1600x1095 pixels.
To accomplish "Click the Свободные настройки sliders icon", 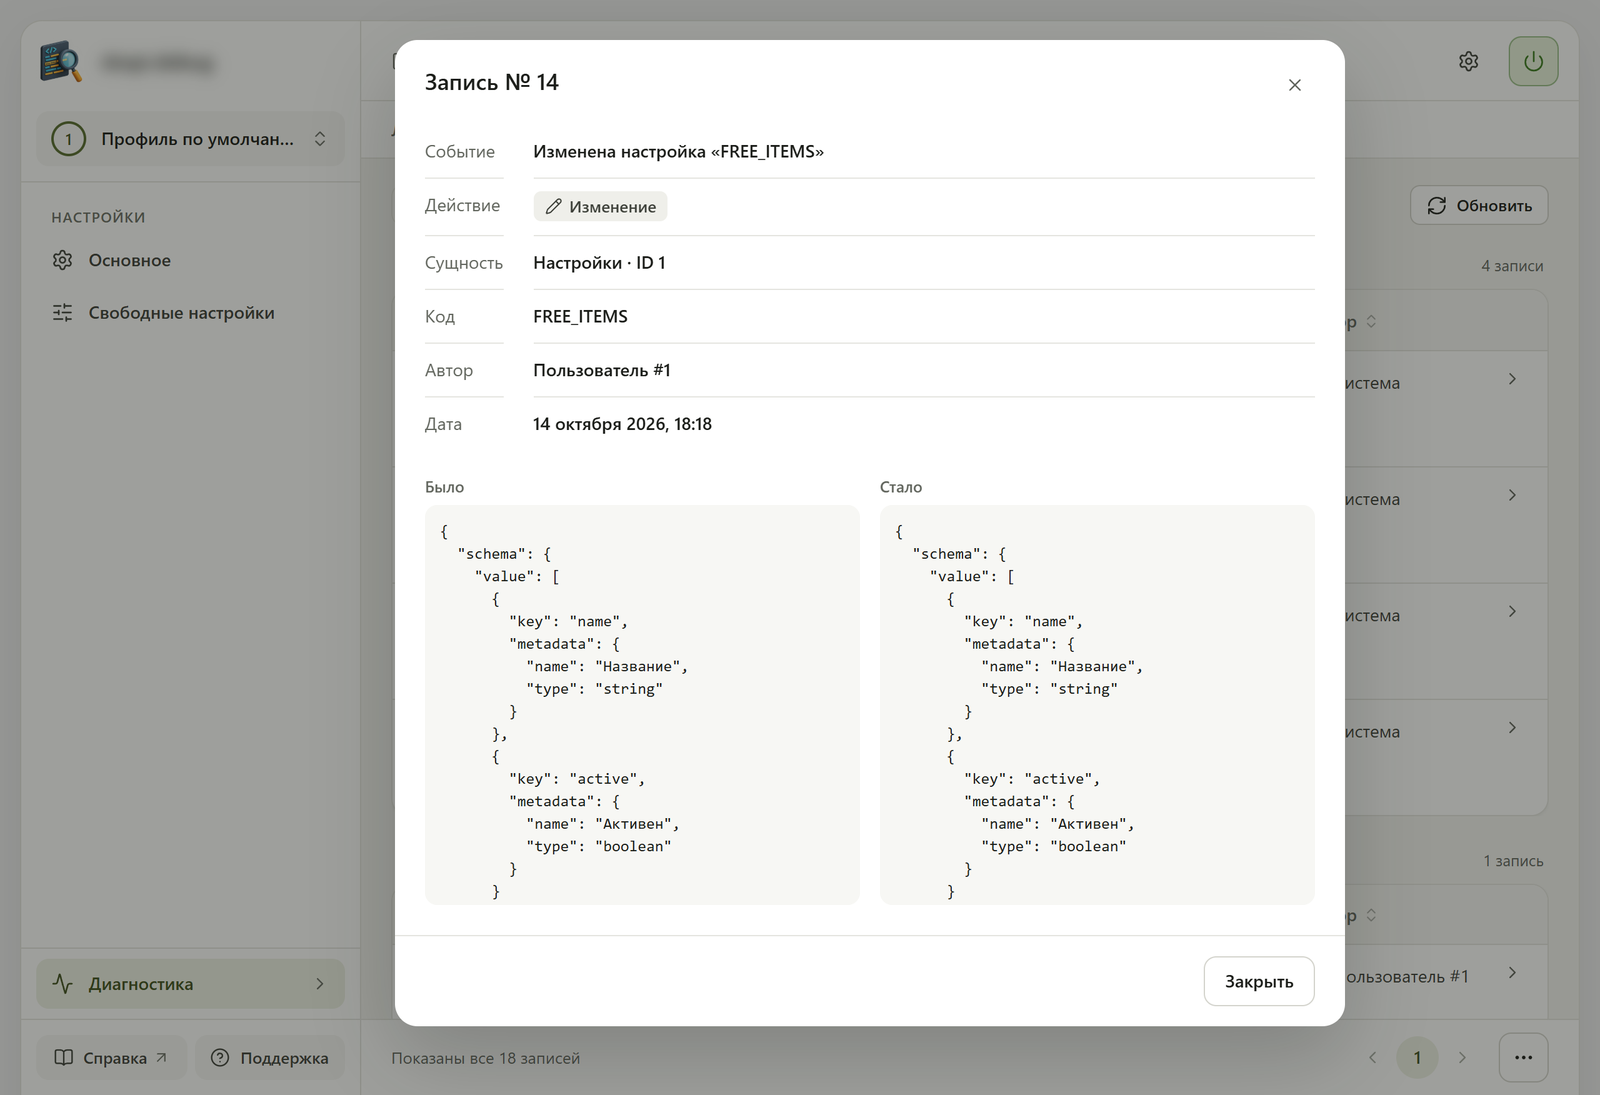I will click(63, 313).
